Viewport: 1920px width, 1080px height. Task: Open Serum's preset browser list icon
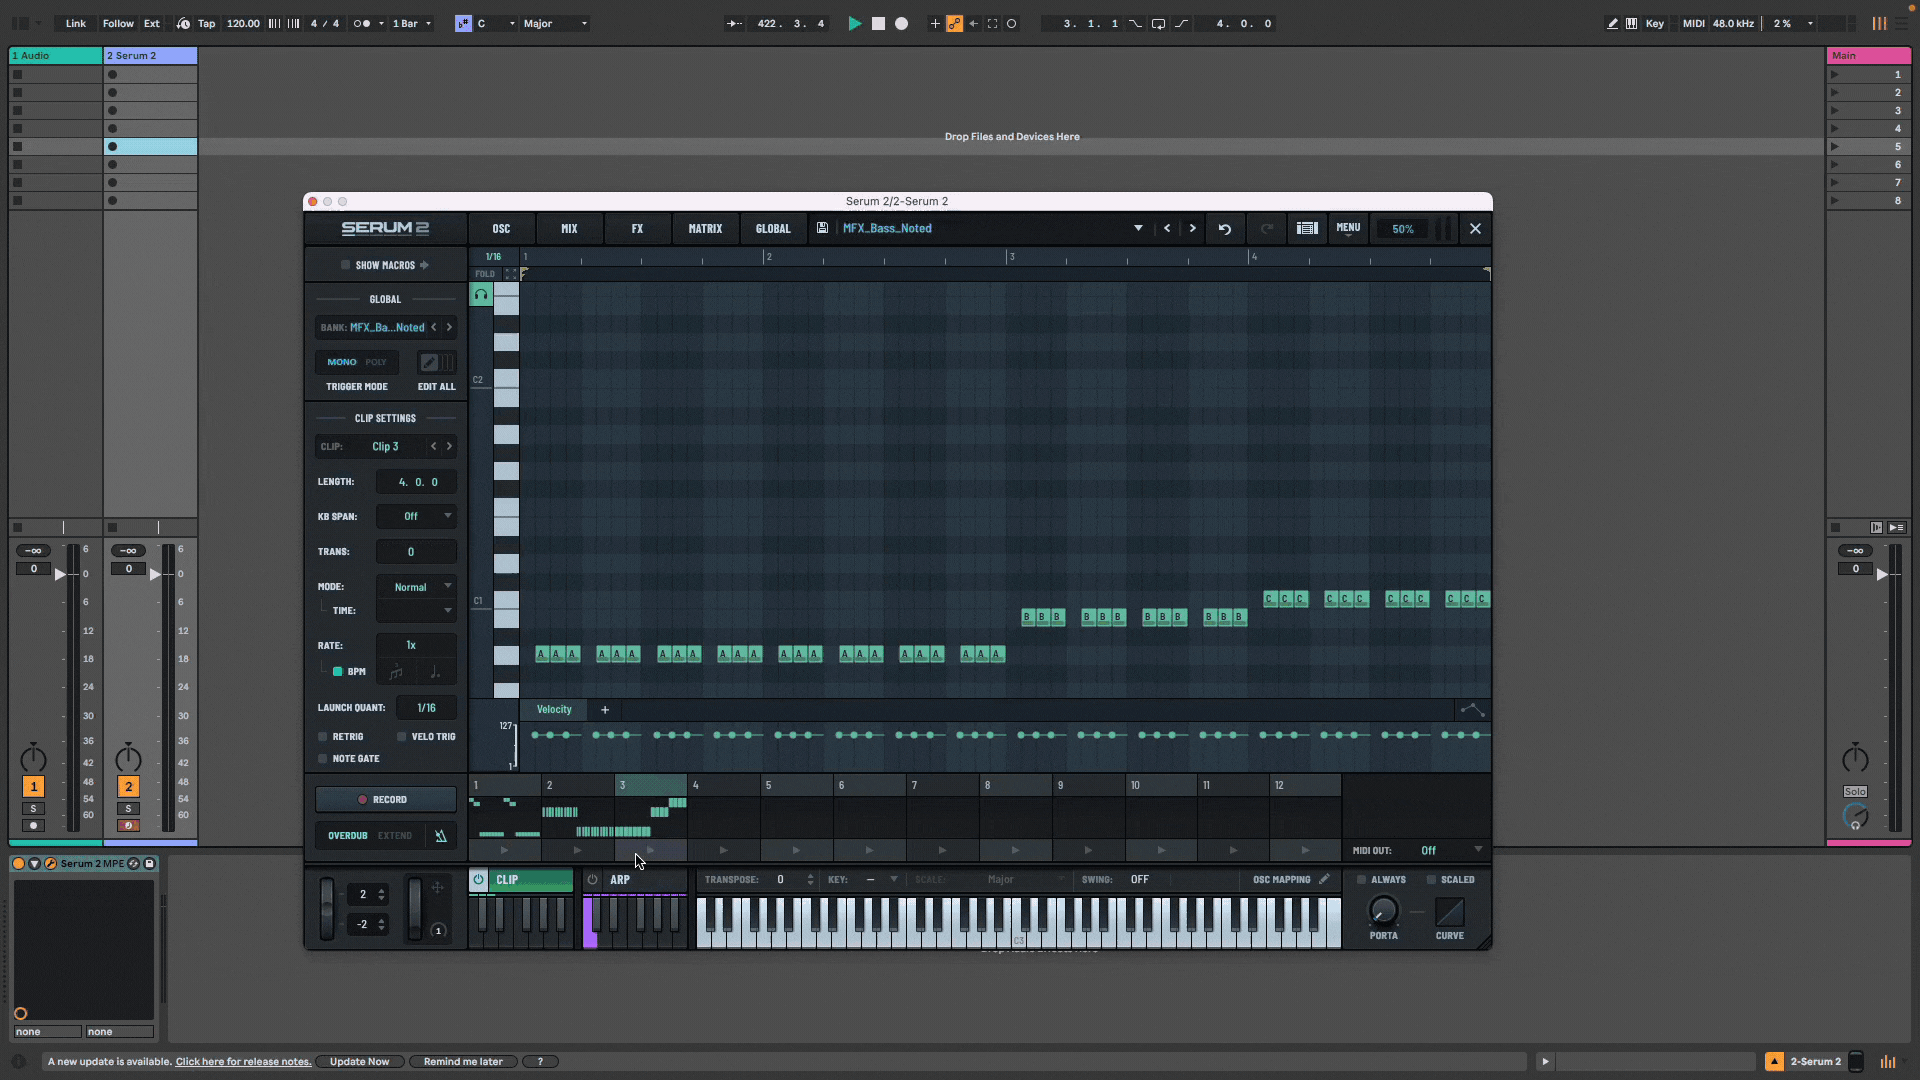1307,228
